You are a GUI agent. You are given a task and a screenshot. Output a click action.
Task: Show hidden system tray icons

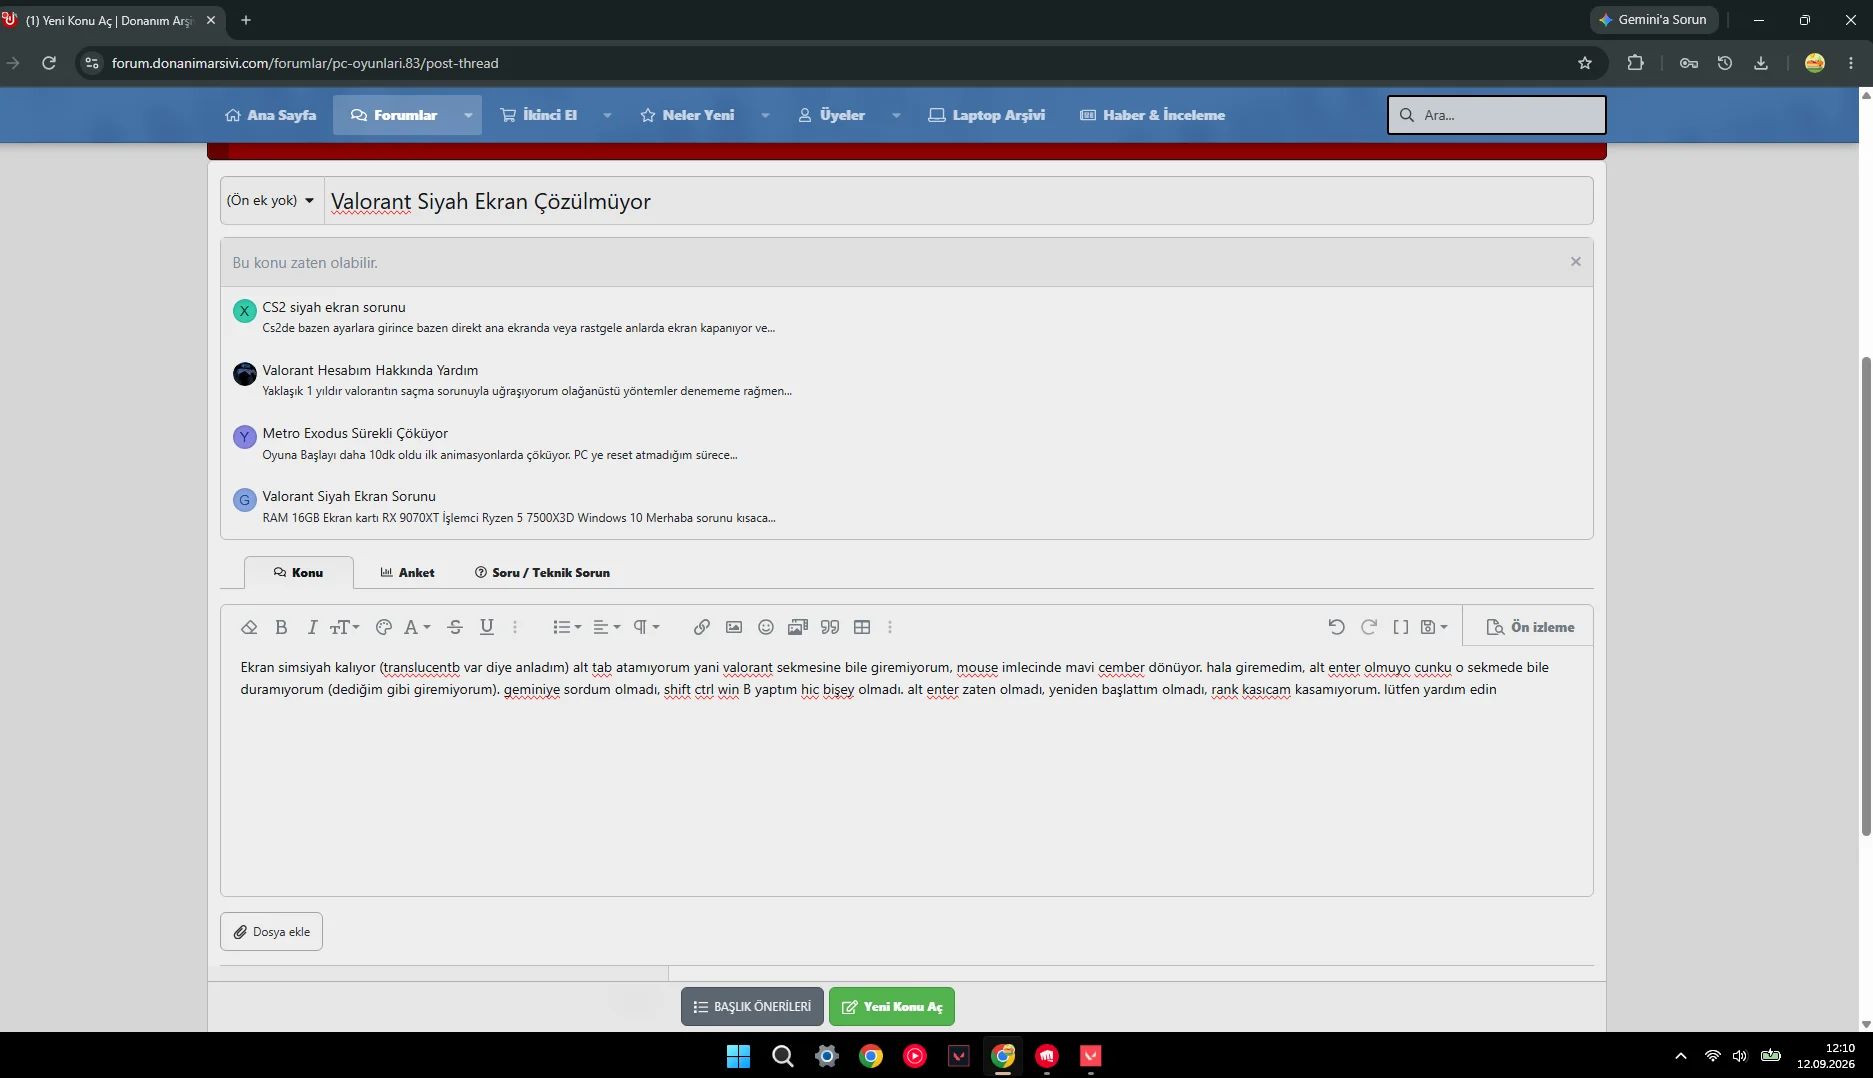point(1681,1056)
